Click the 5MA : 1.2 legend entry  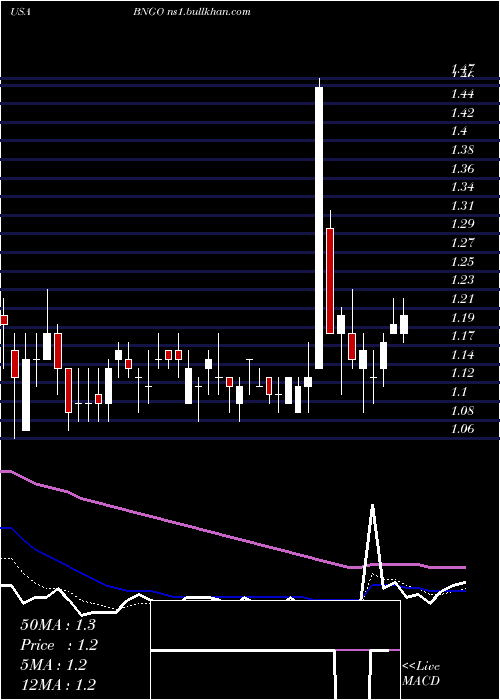click(53, 665)
